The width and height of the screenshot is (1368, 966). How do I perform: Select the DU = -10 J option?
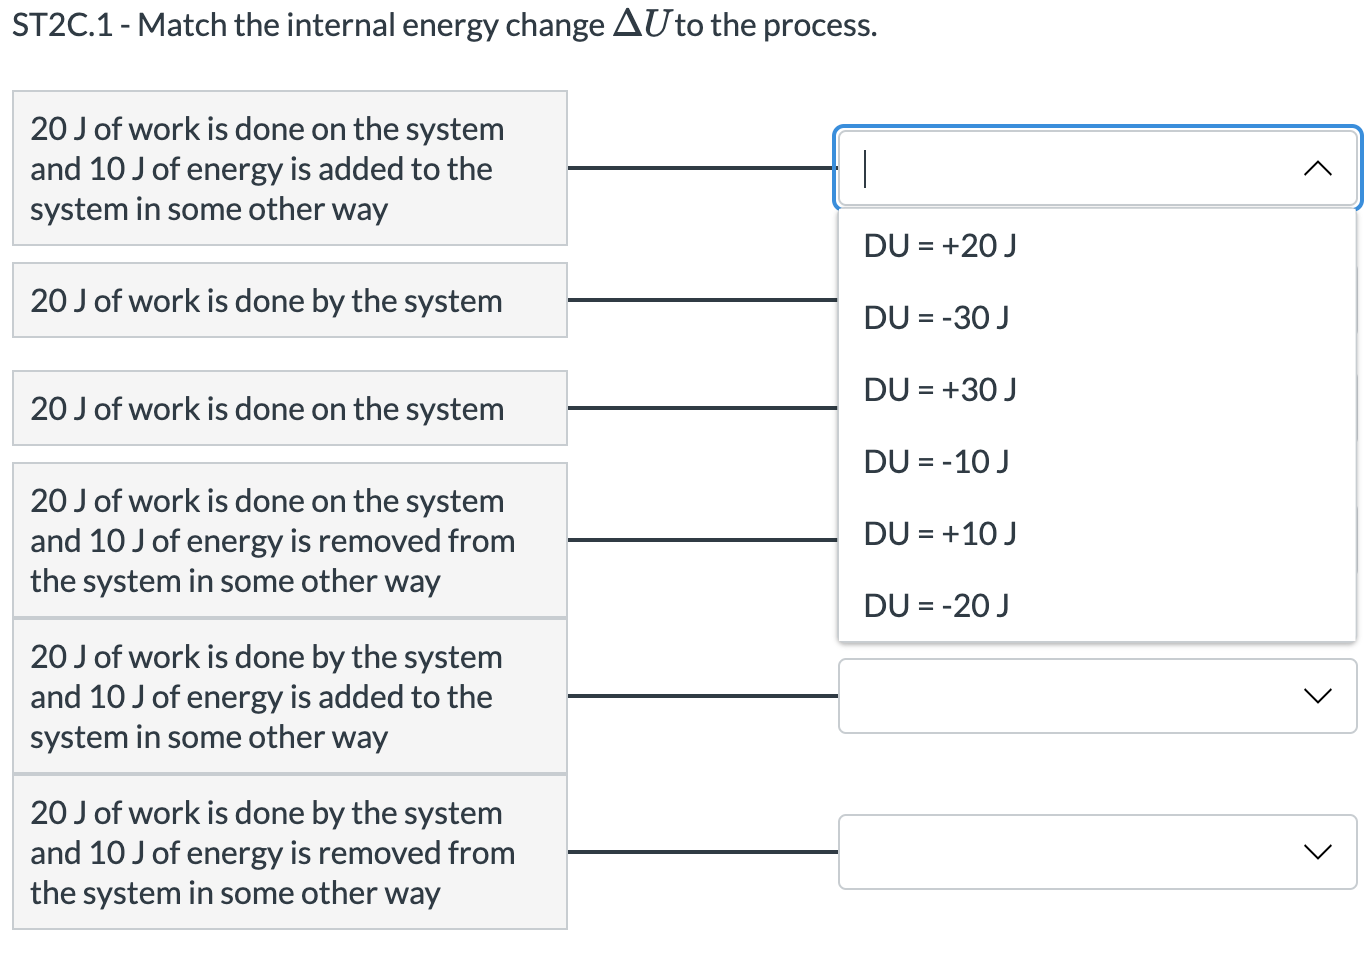point(934,461)
